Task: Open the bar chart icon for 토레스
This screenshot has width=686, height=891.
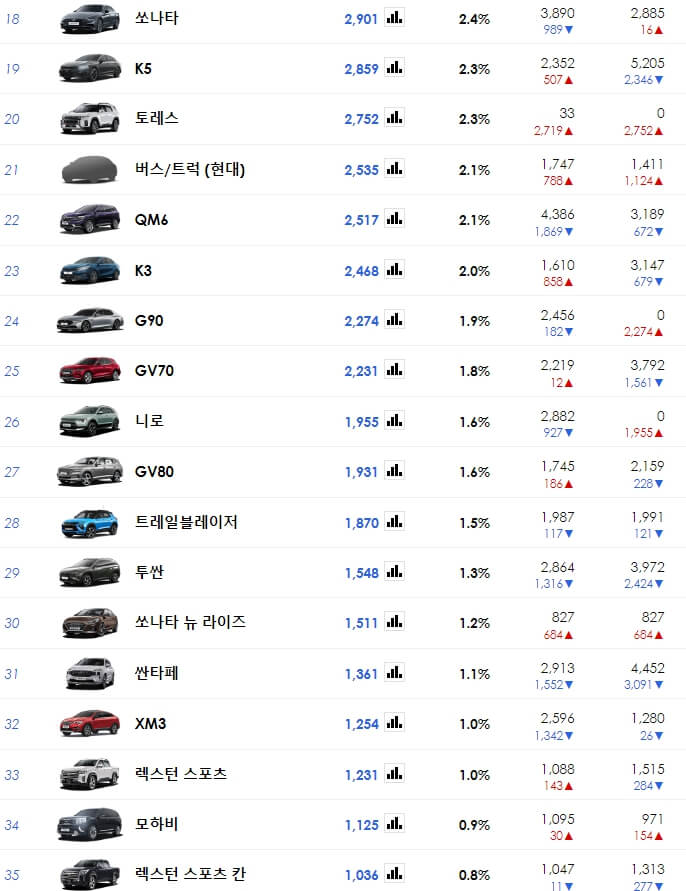Action: point(394,118)
